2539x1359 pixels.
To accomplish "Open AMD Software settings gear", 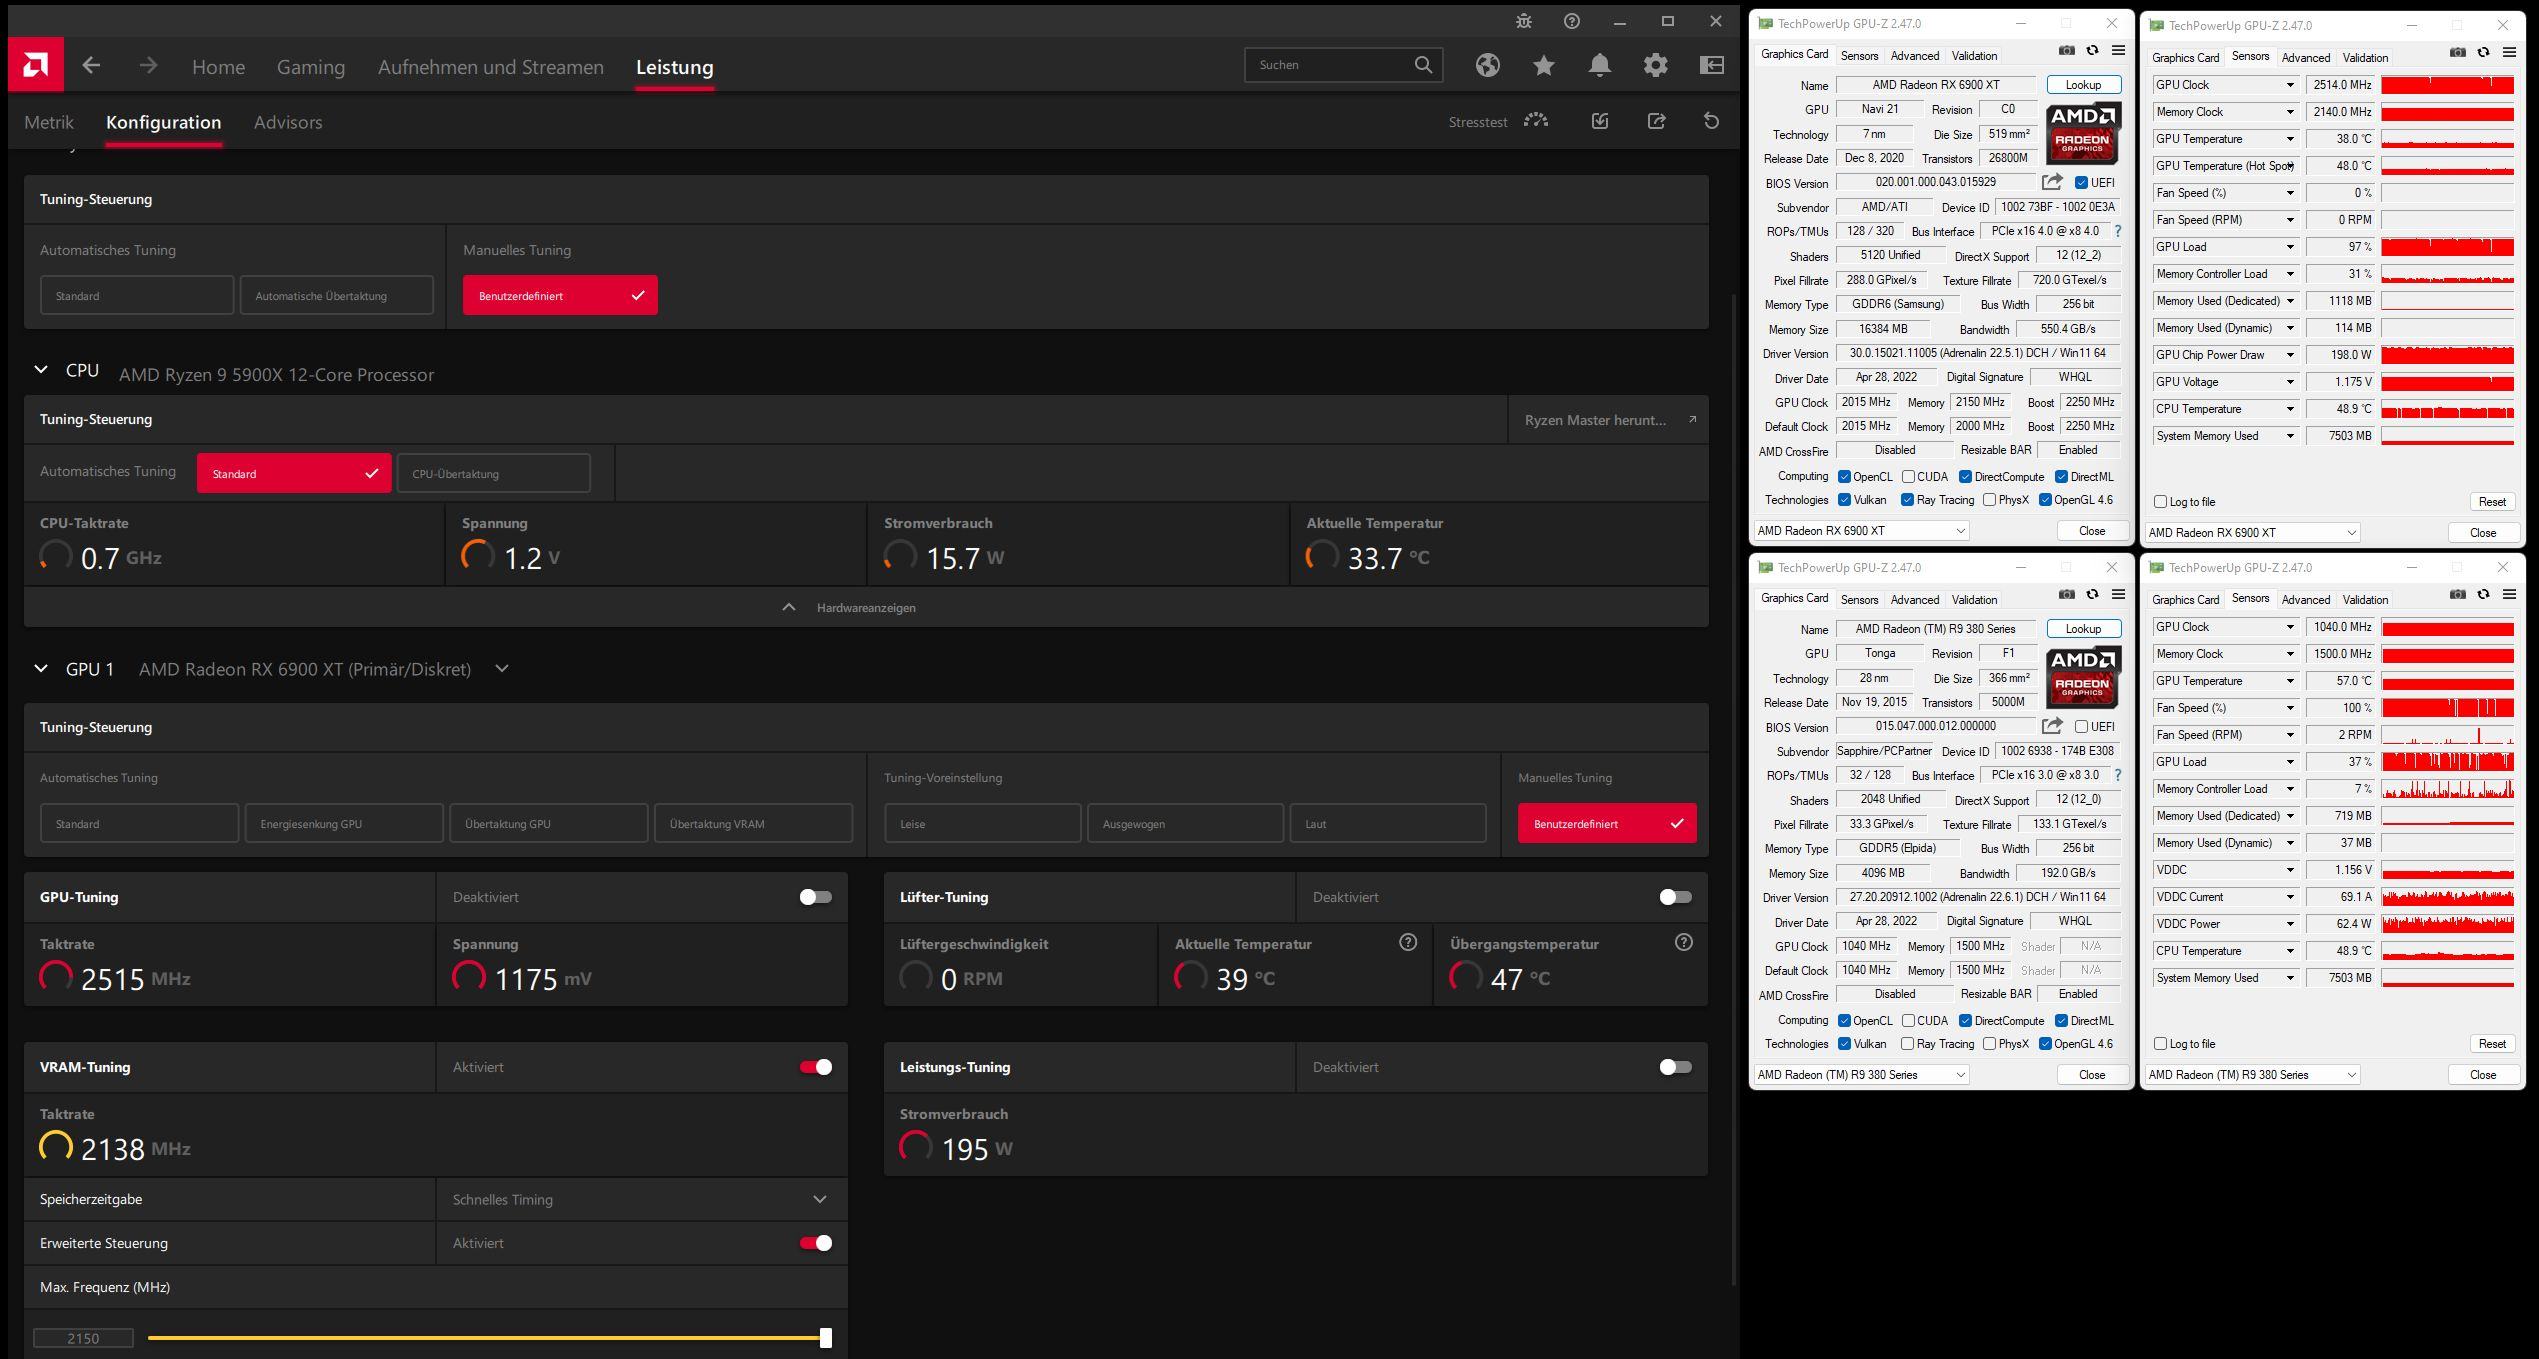I will [1655, 65].
